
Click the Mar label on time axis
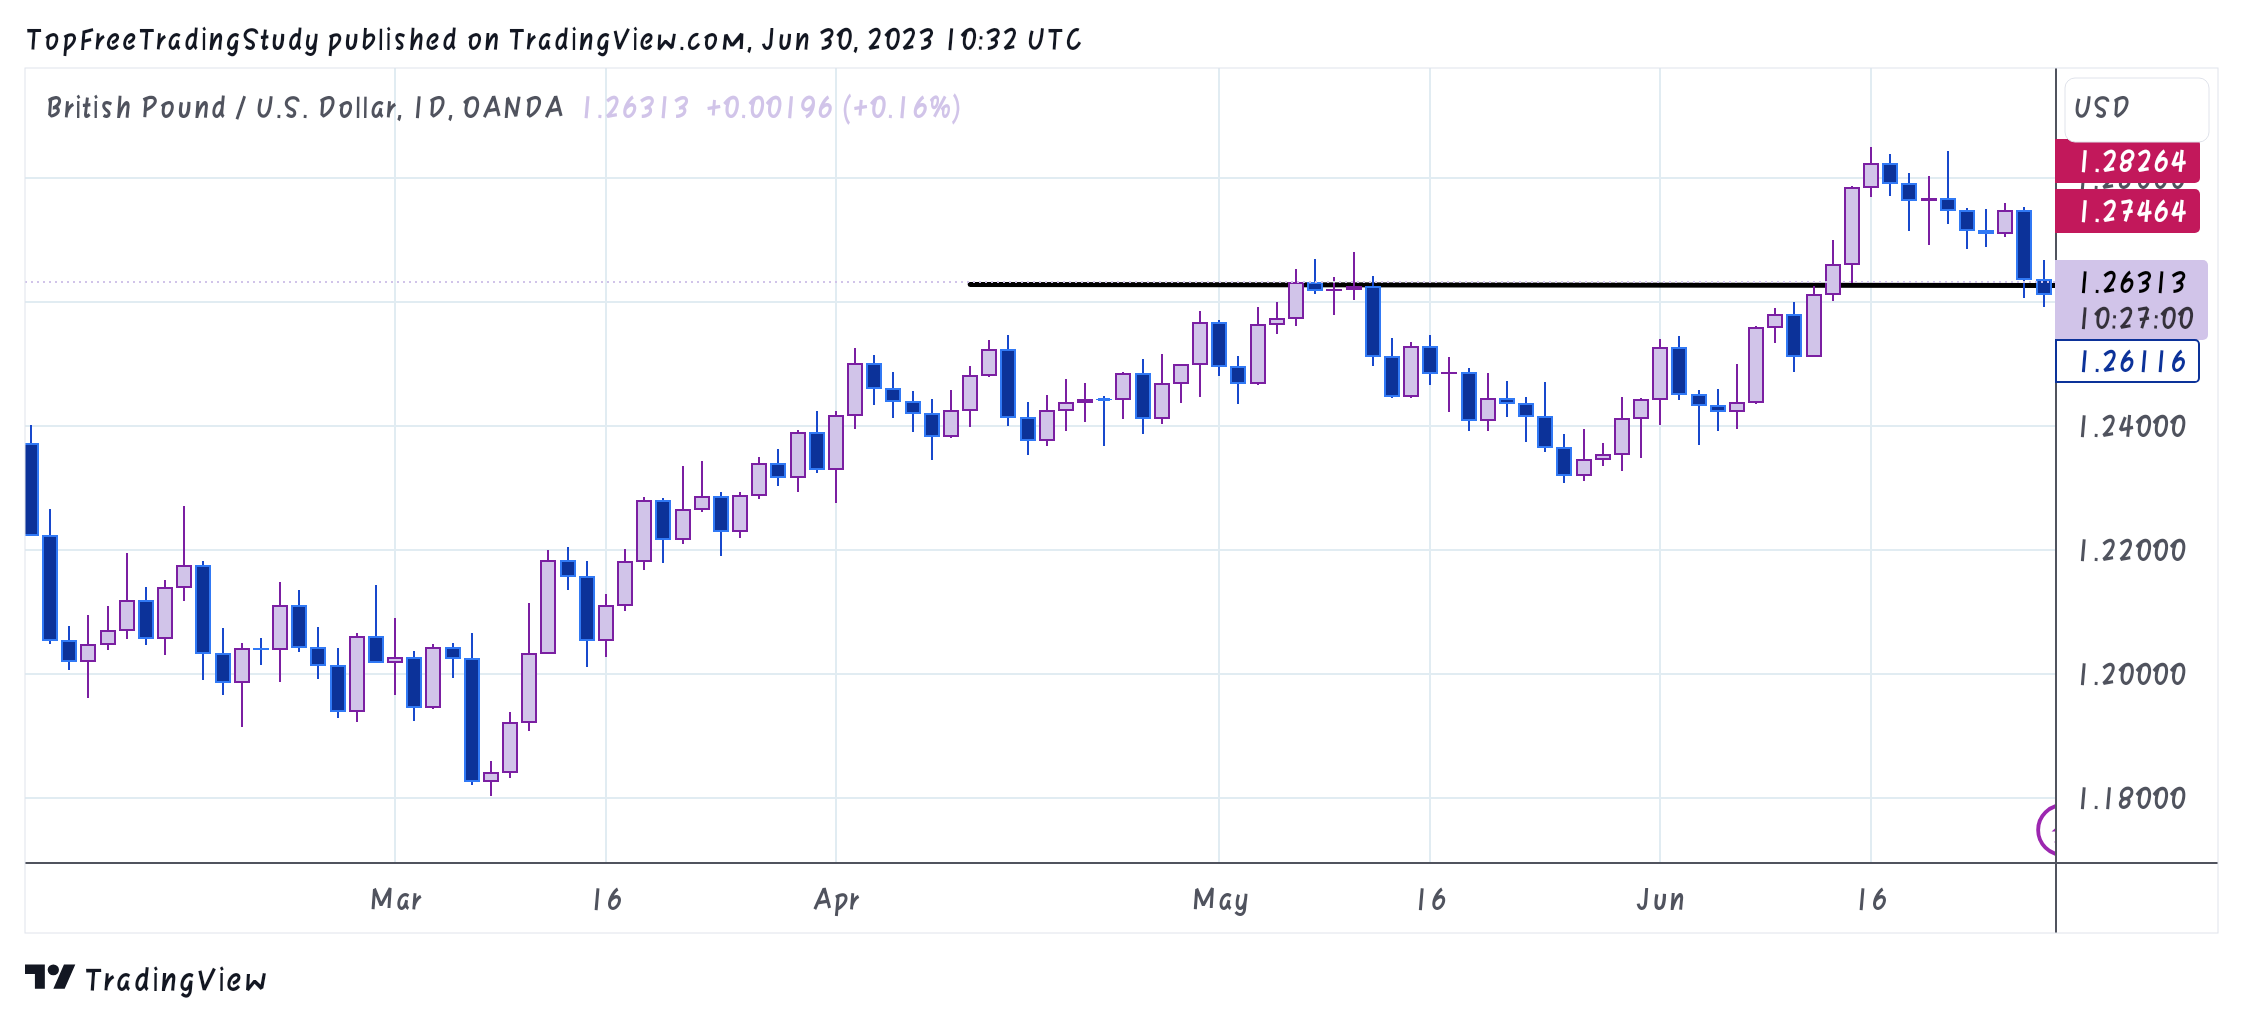tap(396, 900)
